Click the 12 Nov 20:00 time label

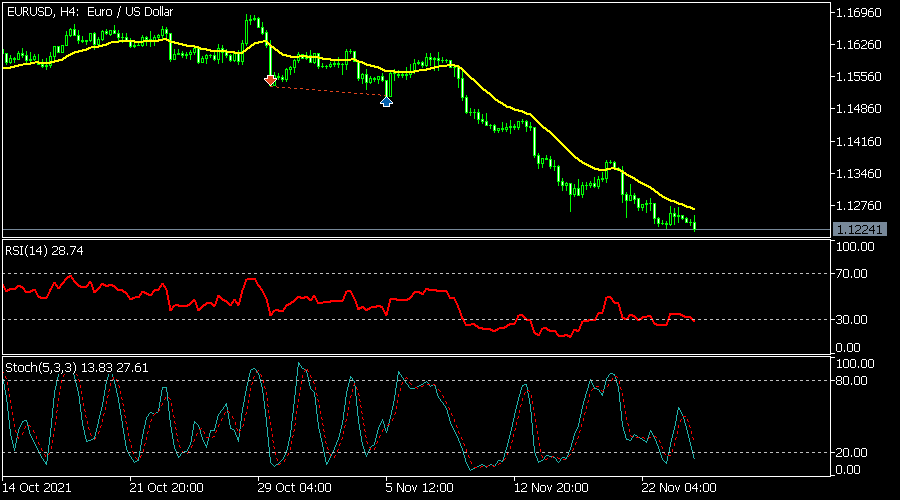pyautogui.click(x=551, y=488)
